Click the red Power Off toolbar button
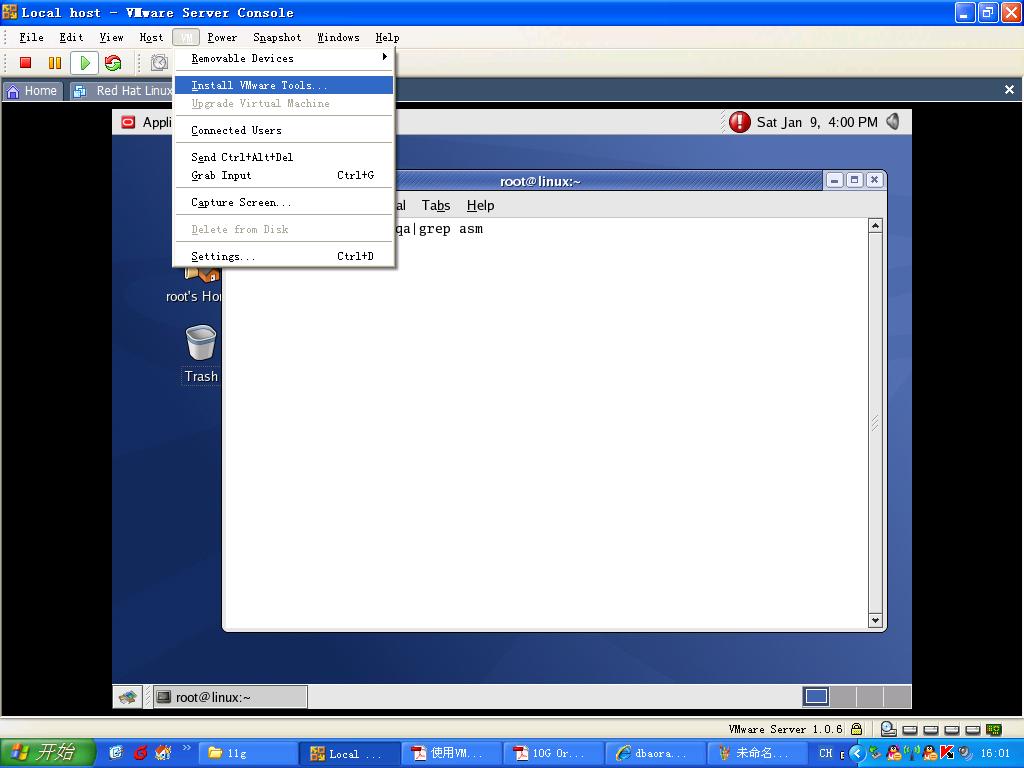This screenshot has width=1024, height=768. click(x=25, y=63)
